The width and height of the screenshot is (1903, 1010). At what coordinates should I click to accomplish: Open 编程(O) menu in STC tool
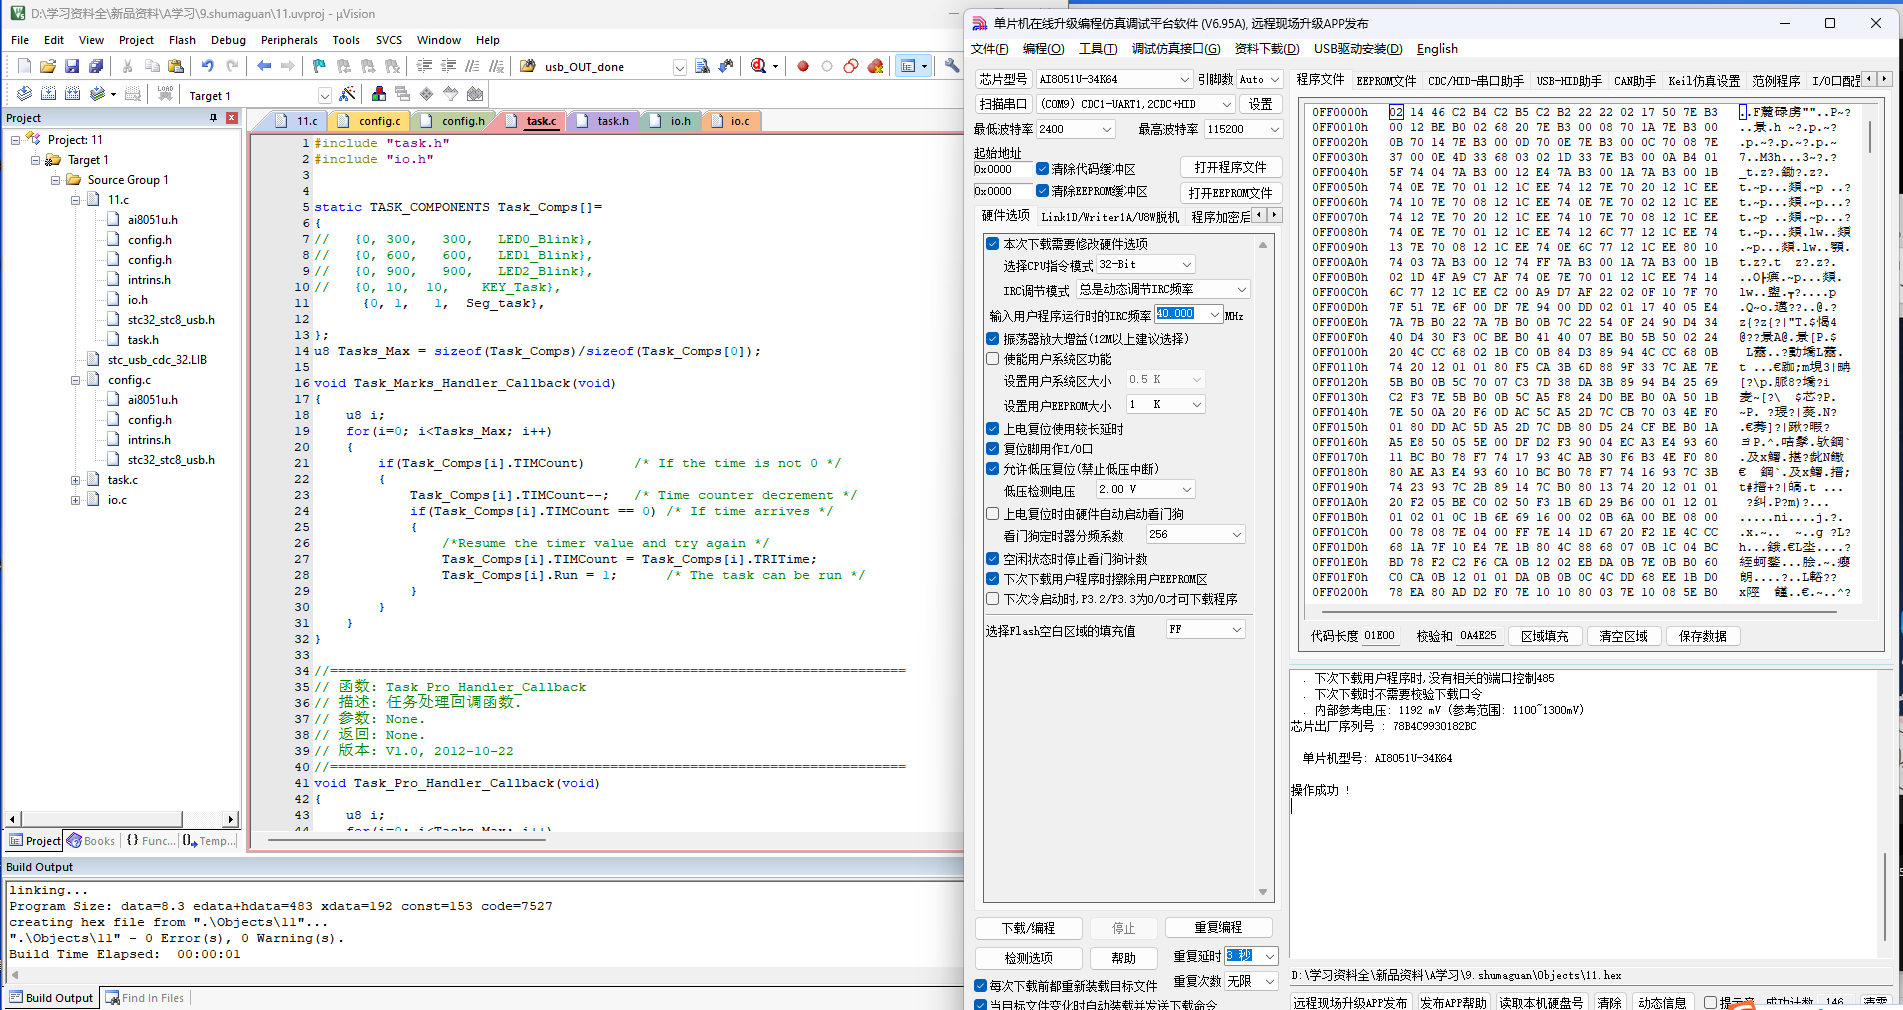1043,49
